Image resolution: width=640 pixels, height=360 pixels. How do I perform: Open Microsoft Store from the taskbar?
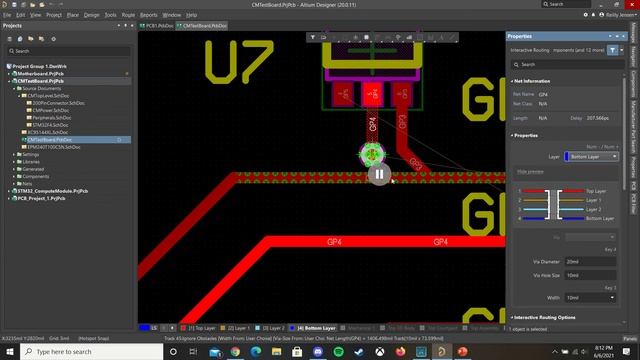(297, 351)
